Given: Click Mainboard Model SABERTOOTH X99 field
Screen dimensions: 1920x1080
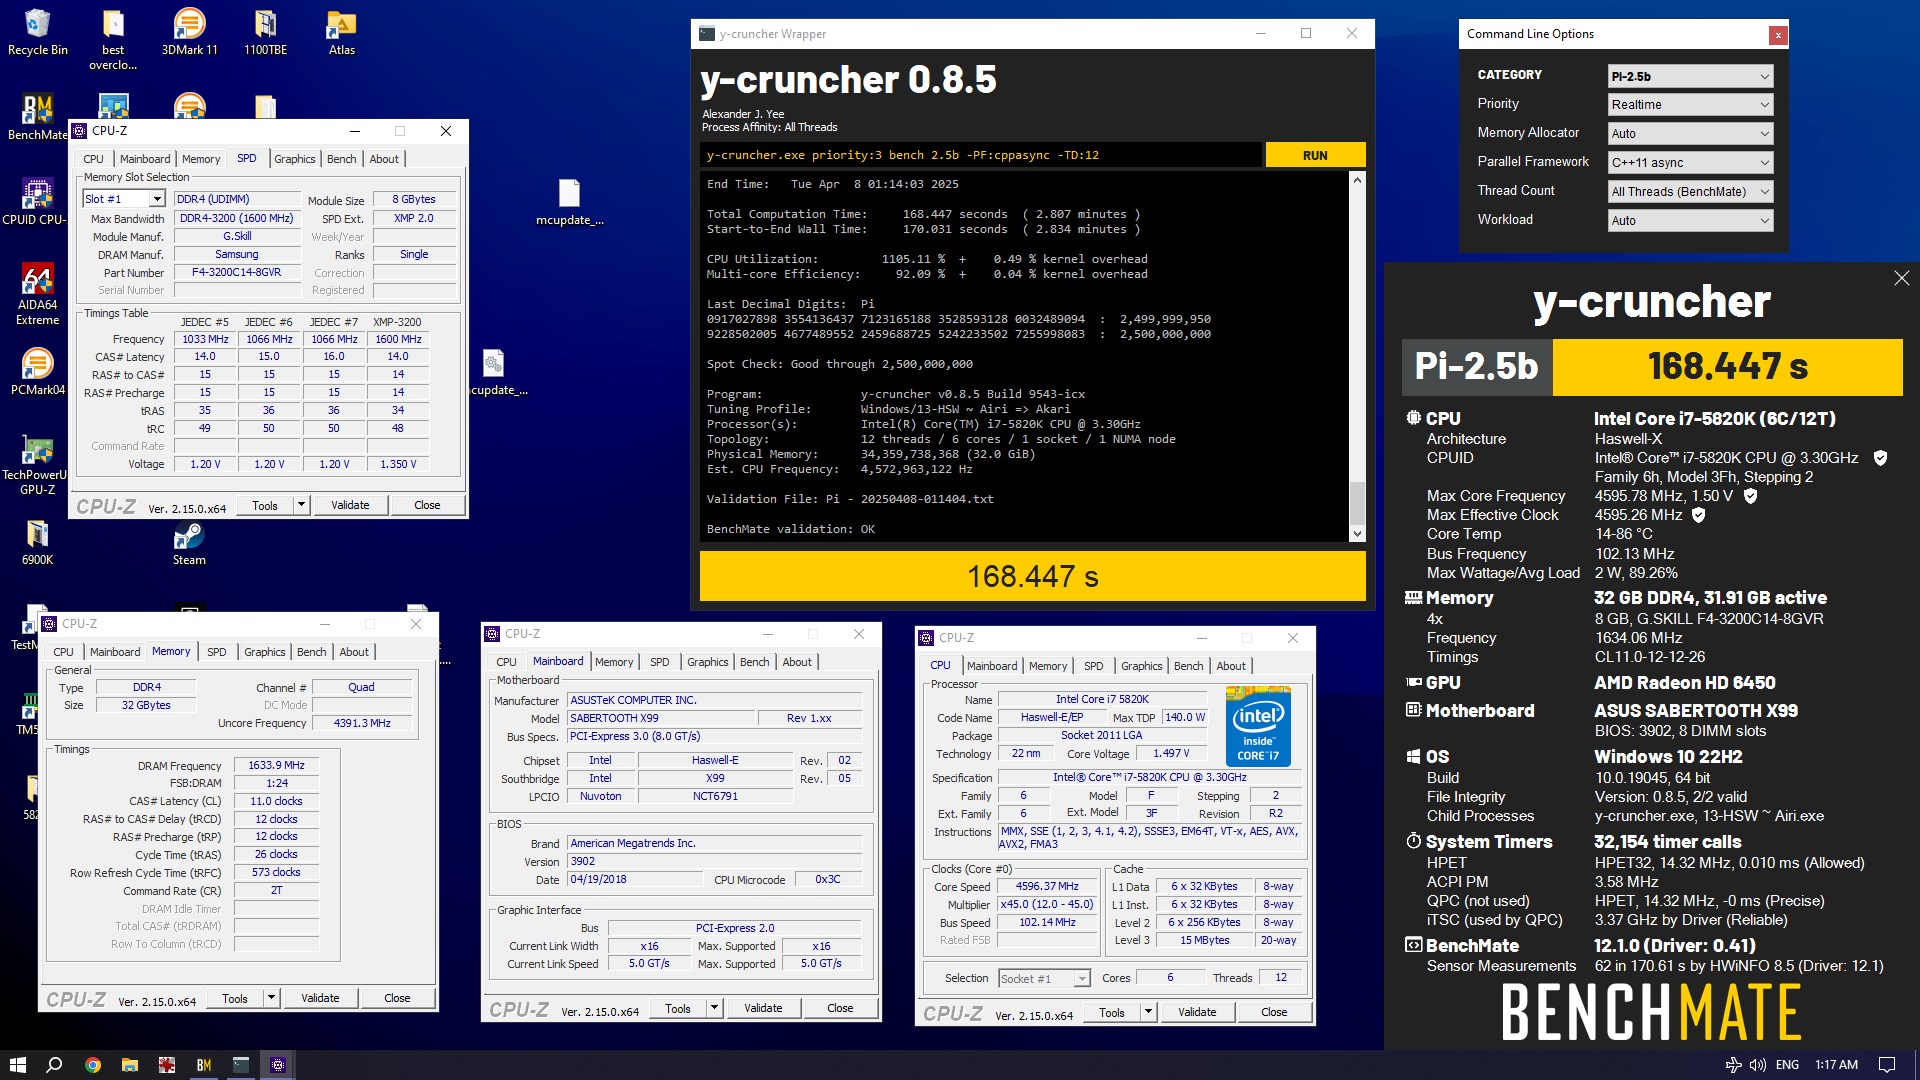Looking at the screenshot, I should pos(661,718).
